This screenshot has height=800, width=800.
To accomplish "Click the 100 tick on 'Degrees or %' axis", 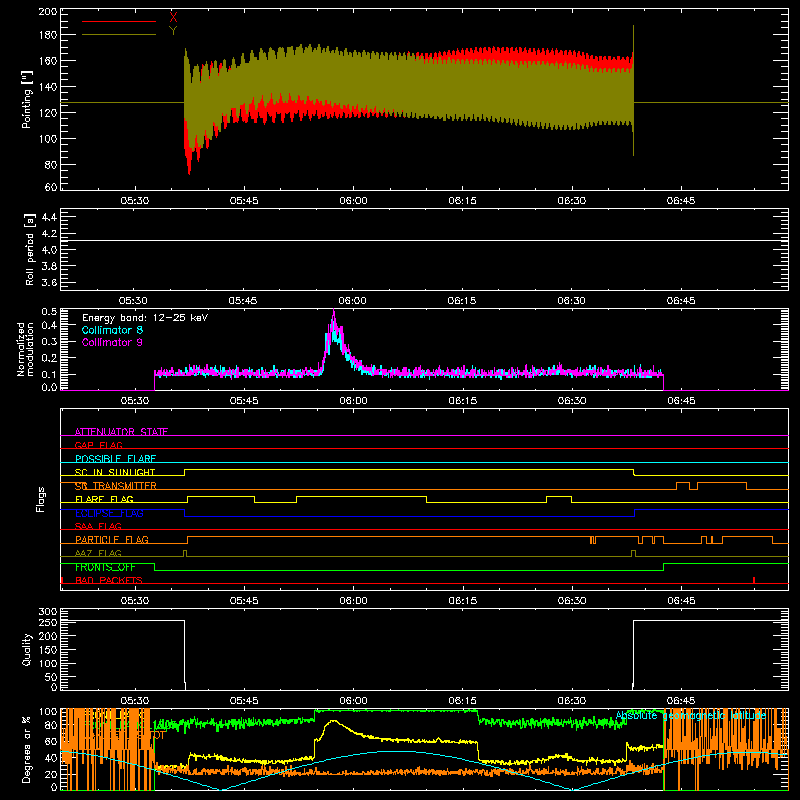I will 48,712.
